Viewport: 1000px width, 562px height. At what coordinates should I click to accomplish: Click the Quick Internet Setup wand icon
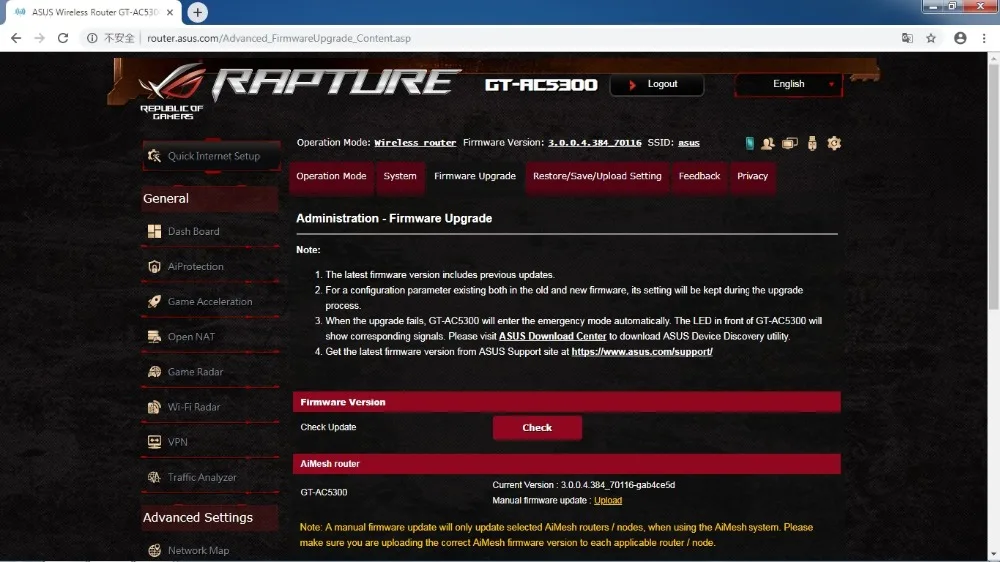pyautogui.click(x=154, y=156)
